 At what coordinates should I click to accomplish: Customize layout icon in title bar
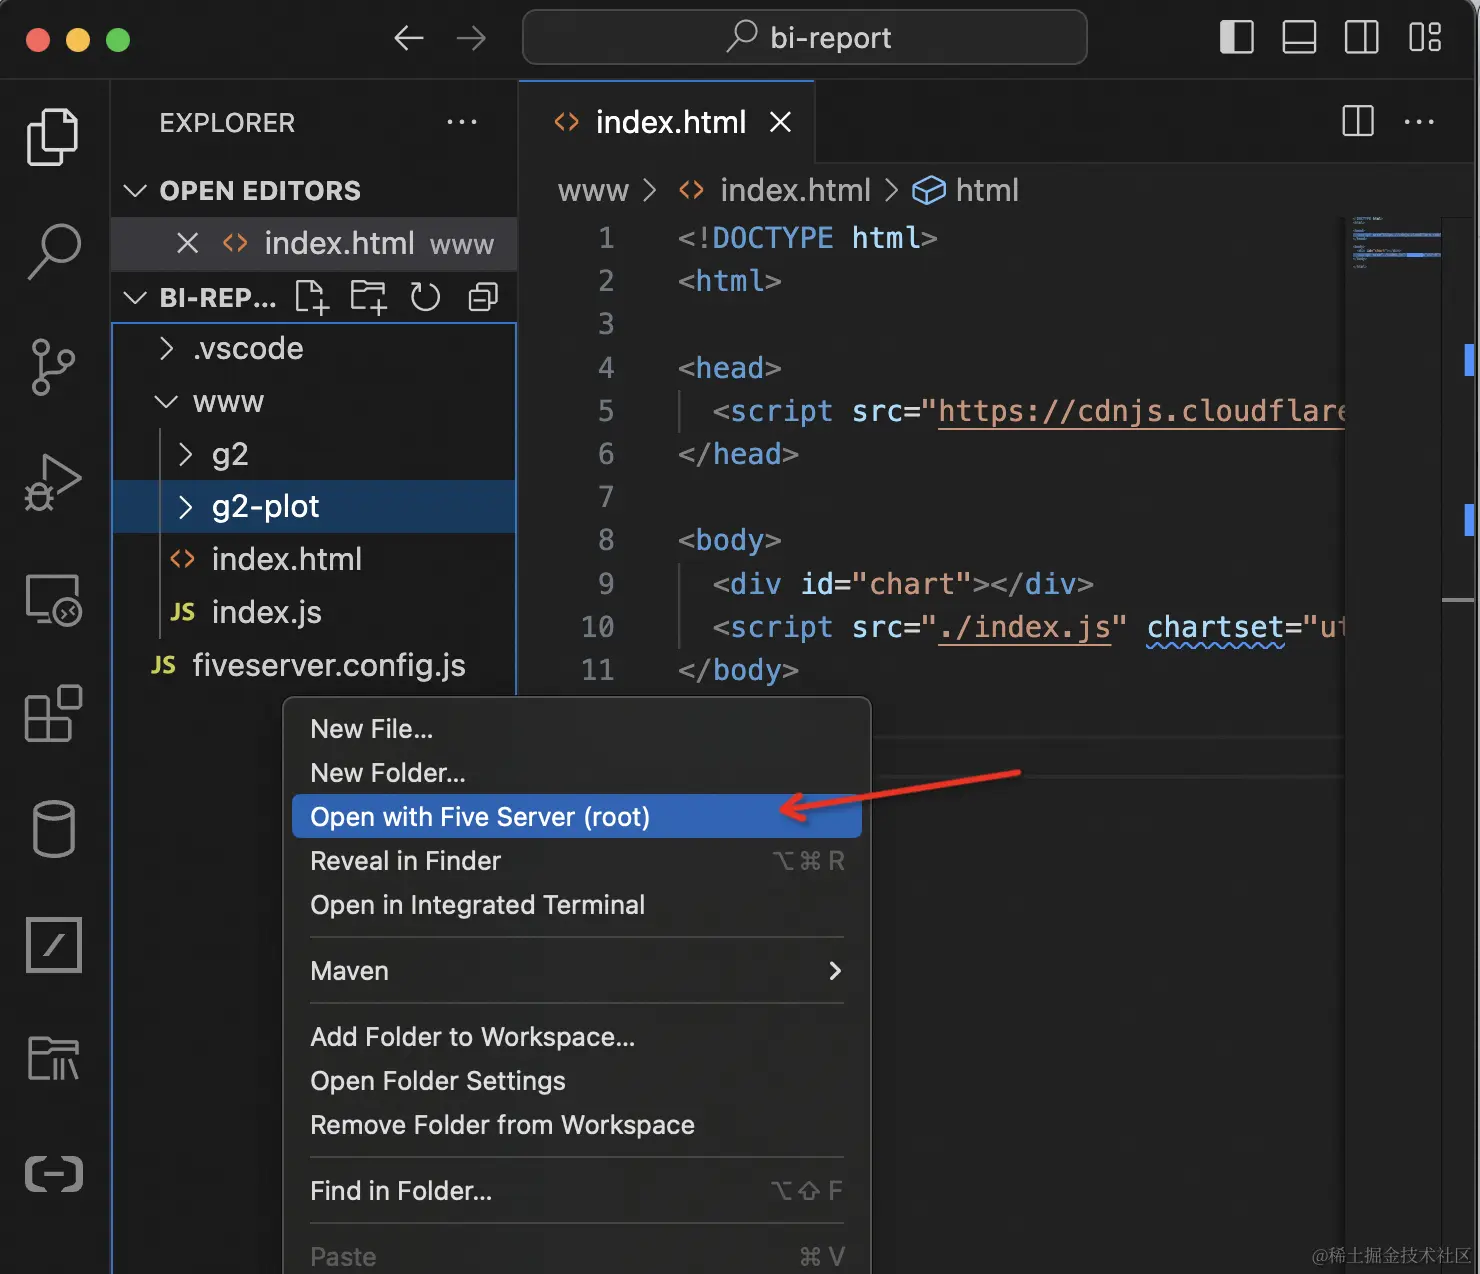(x=1425, y=38)
